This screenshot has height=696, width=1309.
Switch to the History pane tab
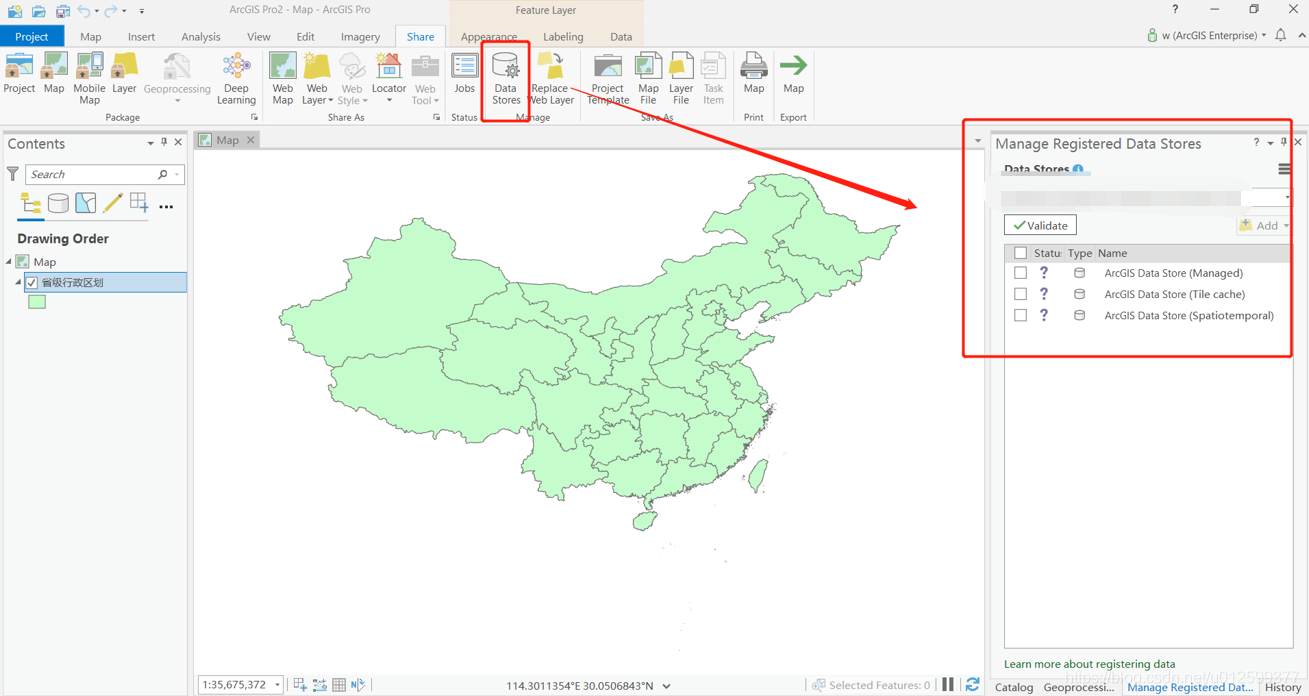click(x=1282, y=687)
